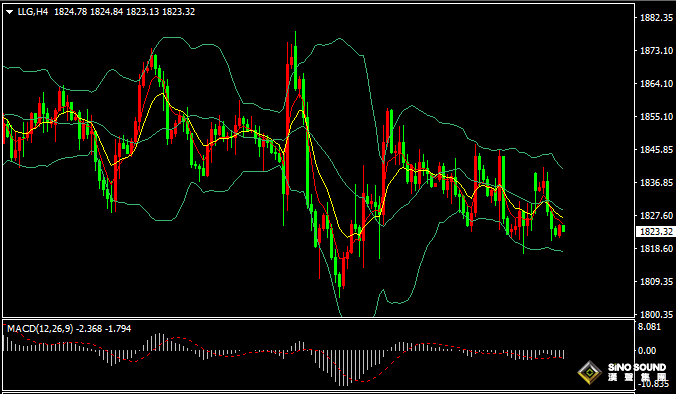Screen dimensions: 676x394
Task: Click the deepest MACD histogram bar
Action: coord(344,368)
